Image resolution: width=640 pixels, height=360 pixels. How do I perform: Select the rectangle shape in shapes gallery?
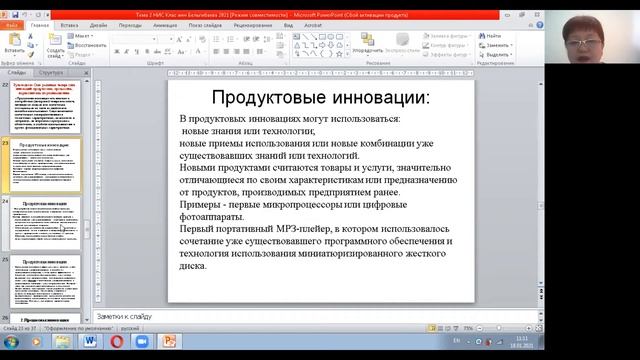coord(322,37)
